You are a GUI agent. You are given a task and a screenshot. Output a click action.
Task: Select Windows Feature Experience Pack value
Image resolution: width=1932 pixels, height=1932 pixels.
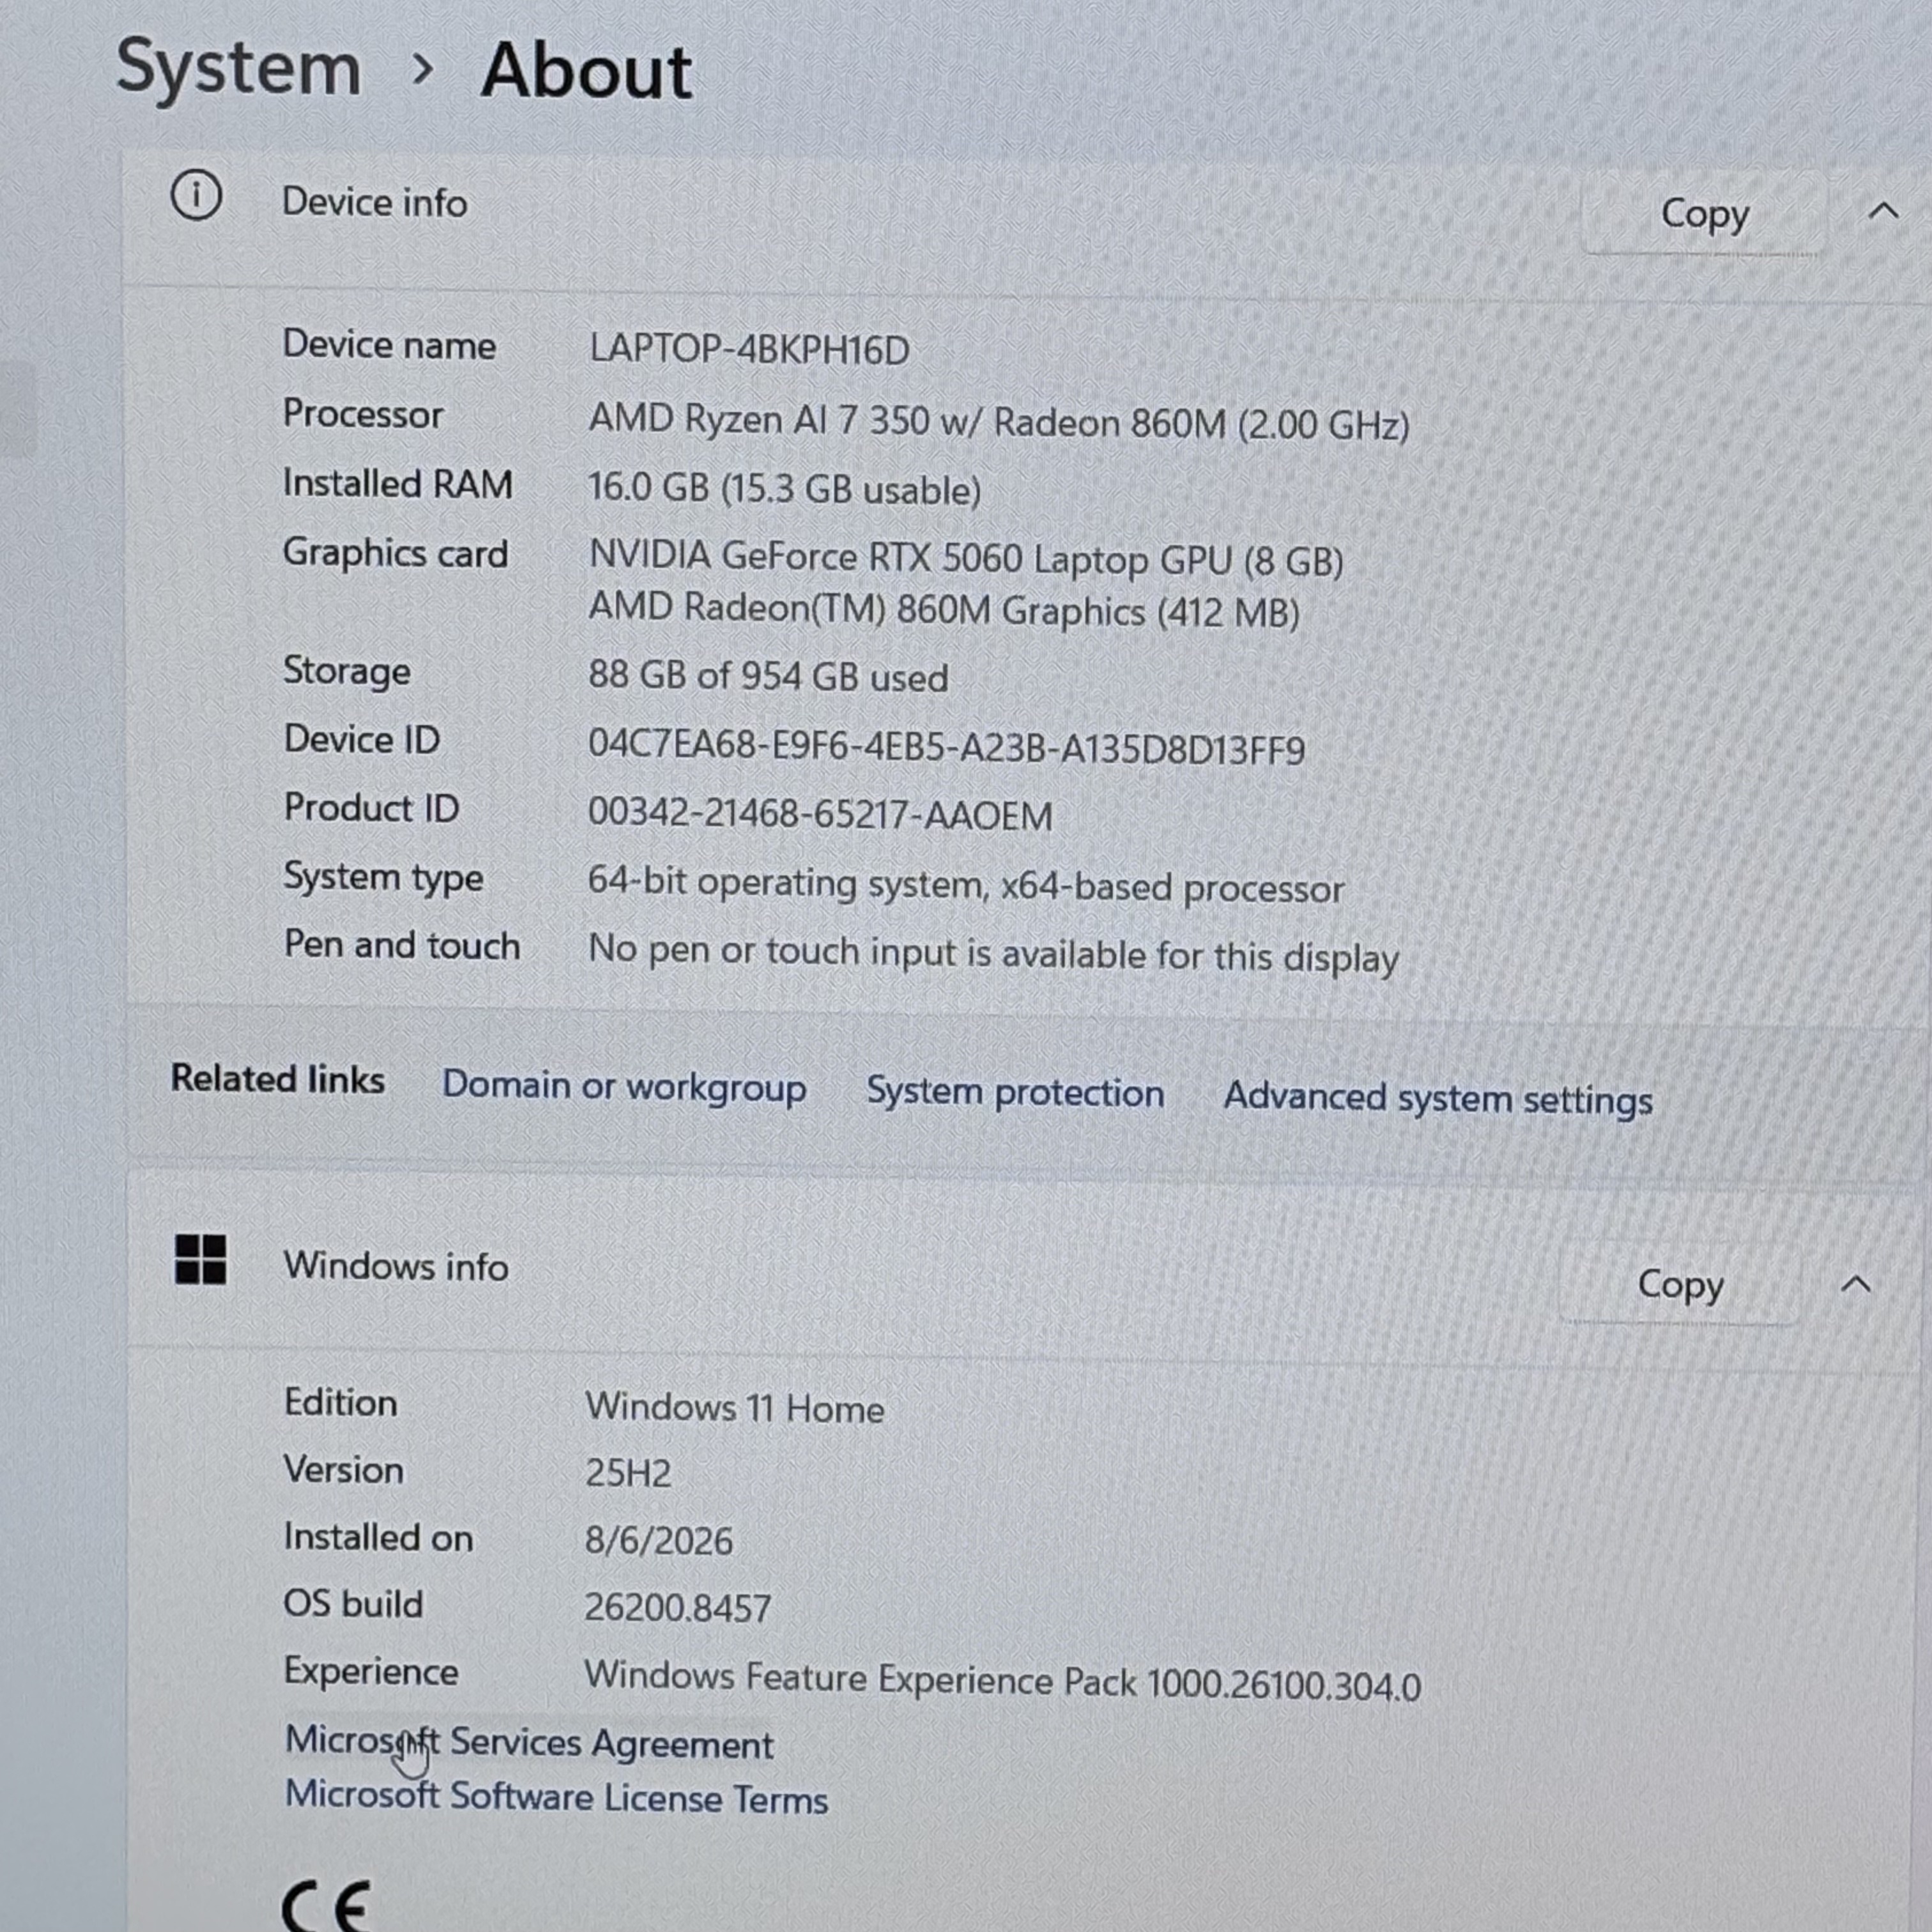[1002, 1682]
